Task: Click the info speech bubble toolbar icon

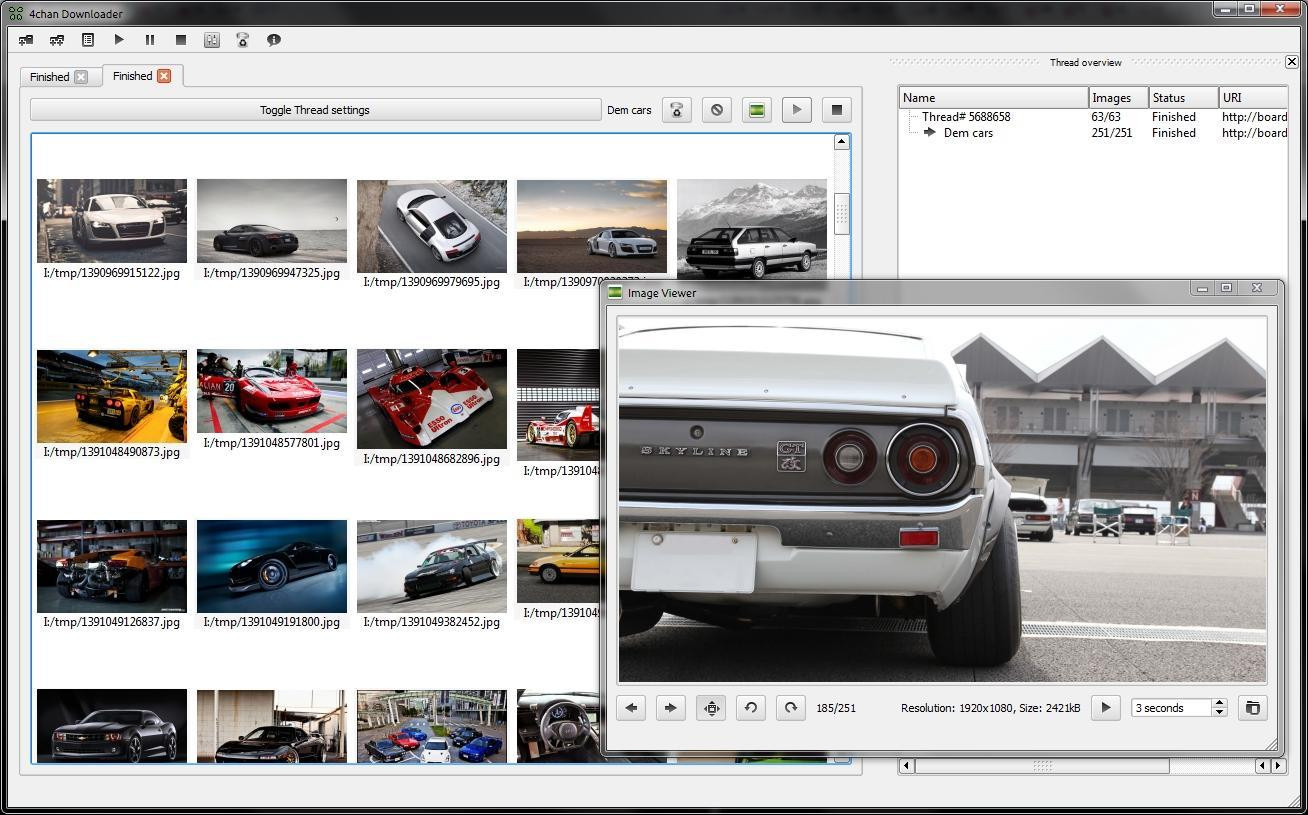Action: 273,40
